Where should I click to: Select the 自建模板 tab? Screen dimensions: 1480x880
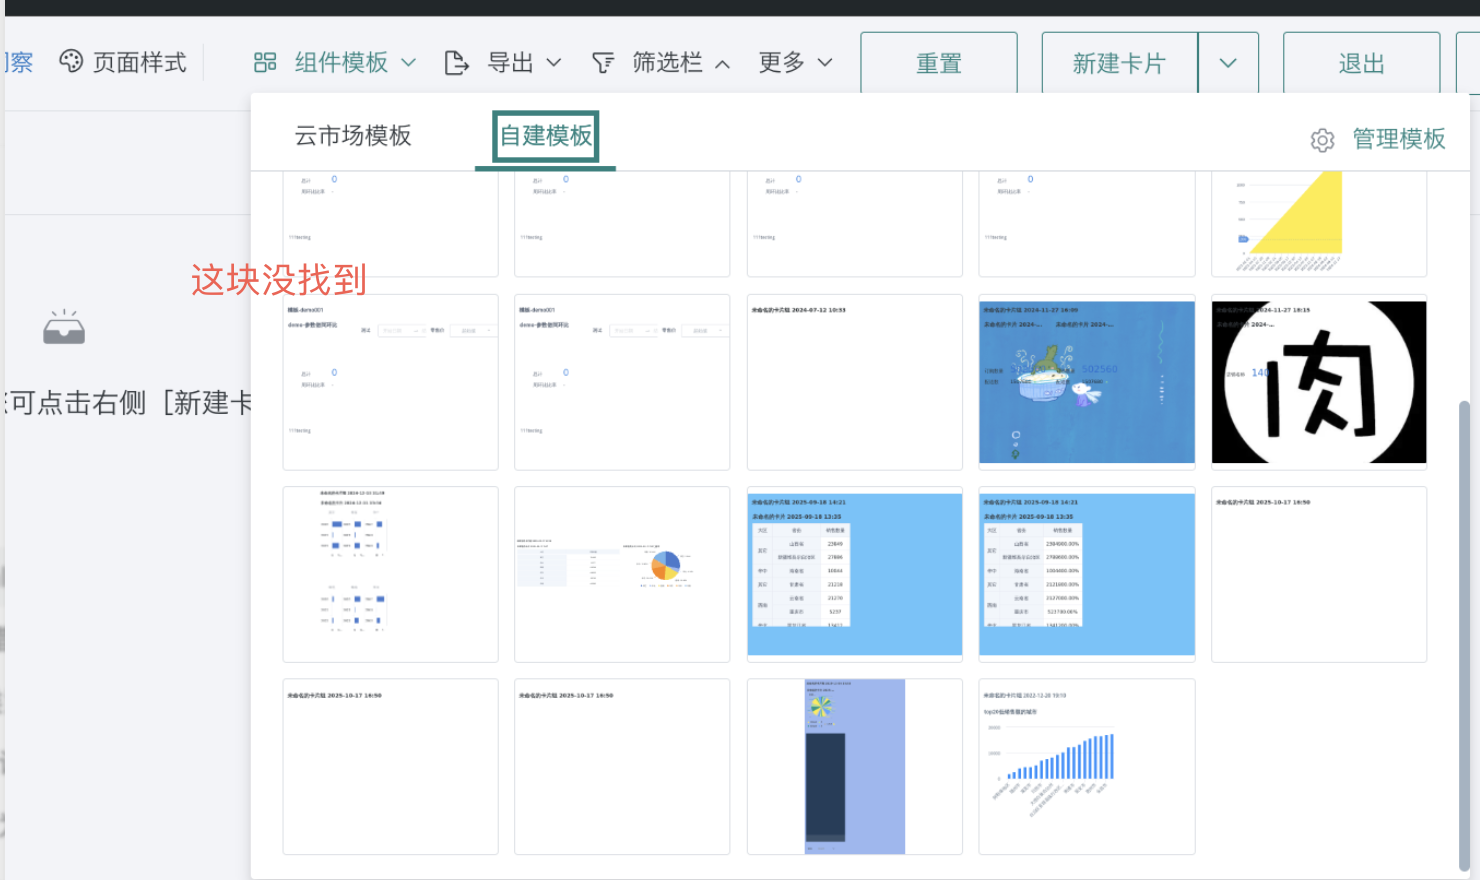pyautogui.click(x=546, y=136)
